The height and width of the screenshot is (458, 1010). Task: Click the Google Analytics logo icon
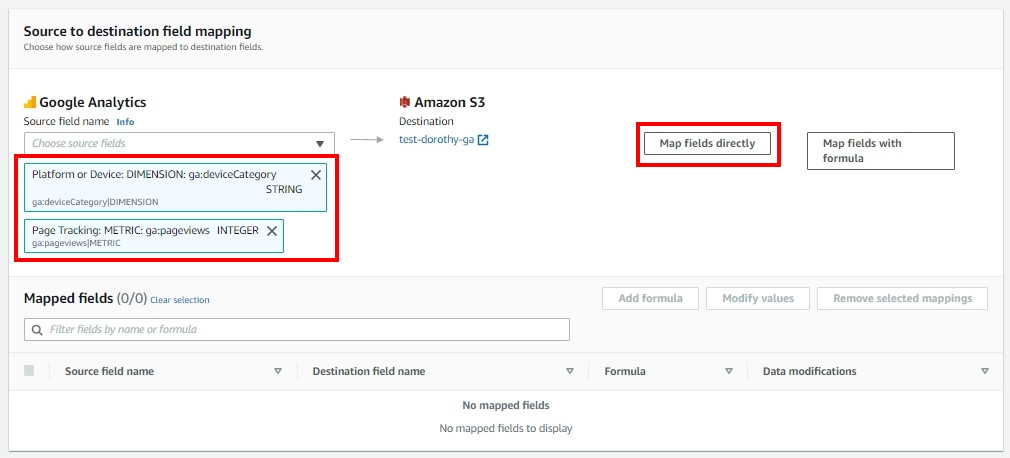[30, 102]
